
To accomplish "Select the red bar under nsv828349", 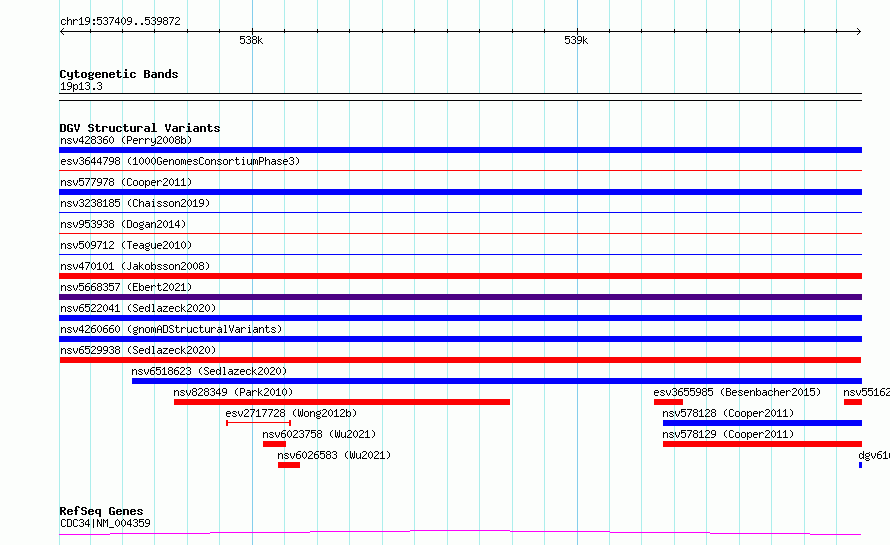I will (342, 402).
